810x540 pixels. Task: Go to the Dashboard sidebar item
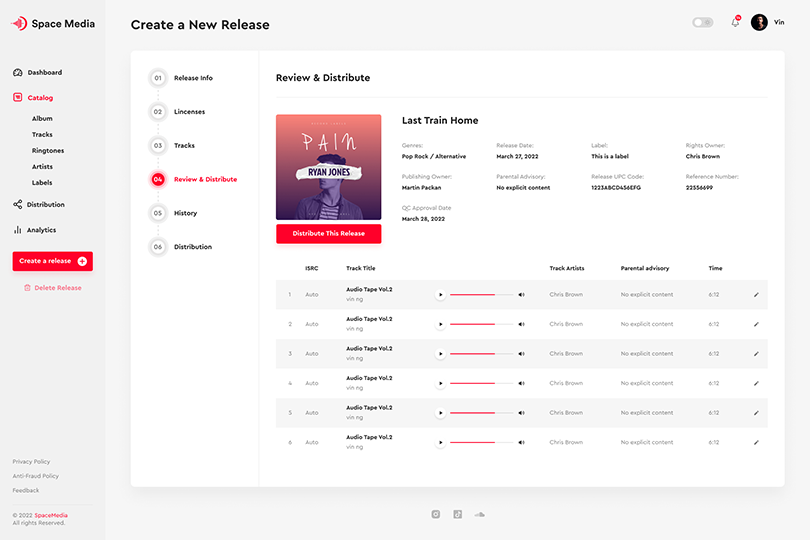(38, 72)
